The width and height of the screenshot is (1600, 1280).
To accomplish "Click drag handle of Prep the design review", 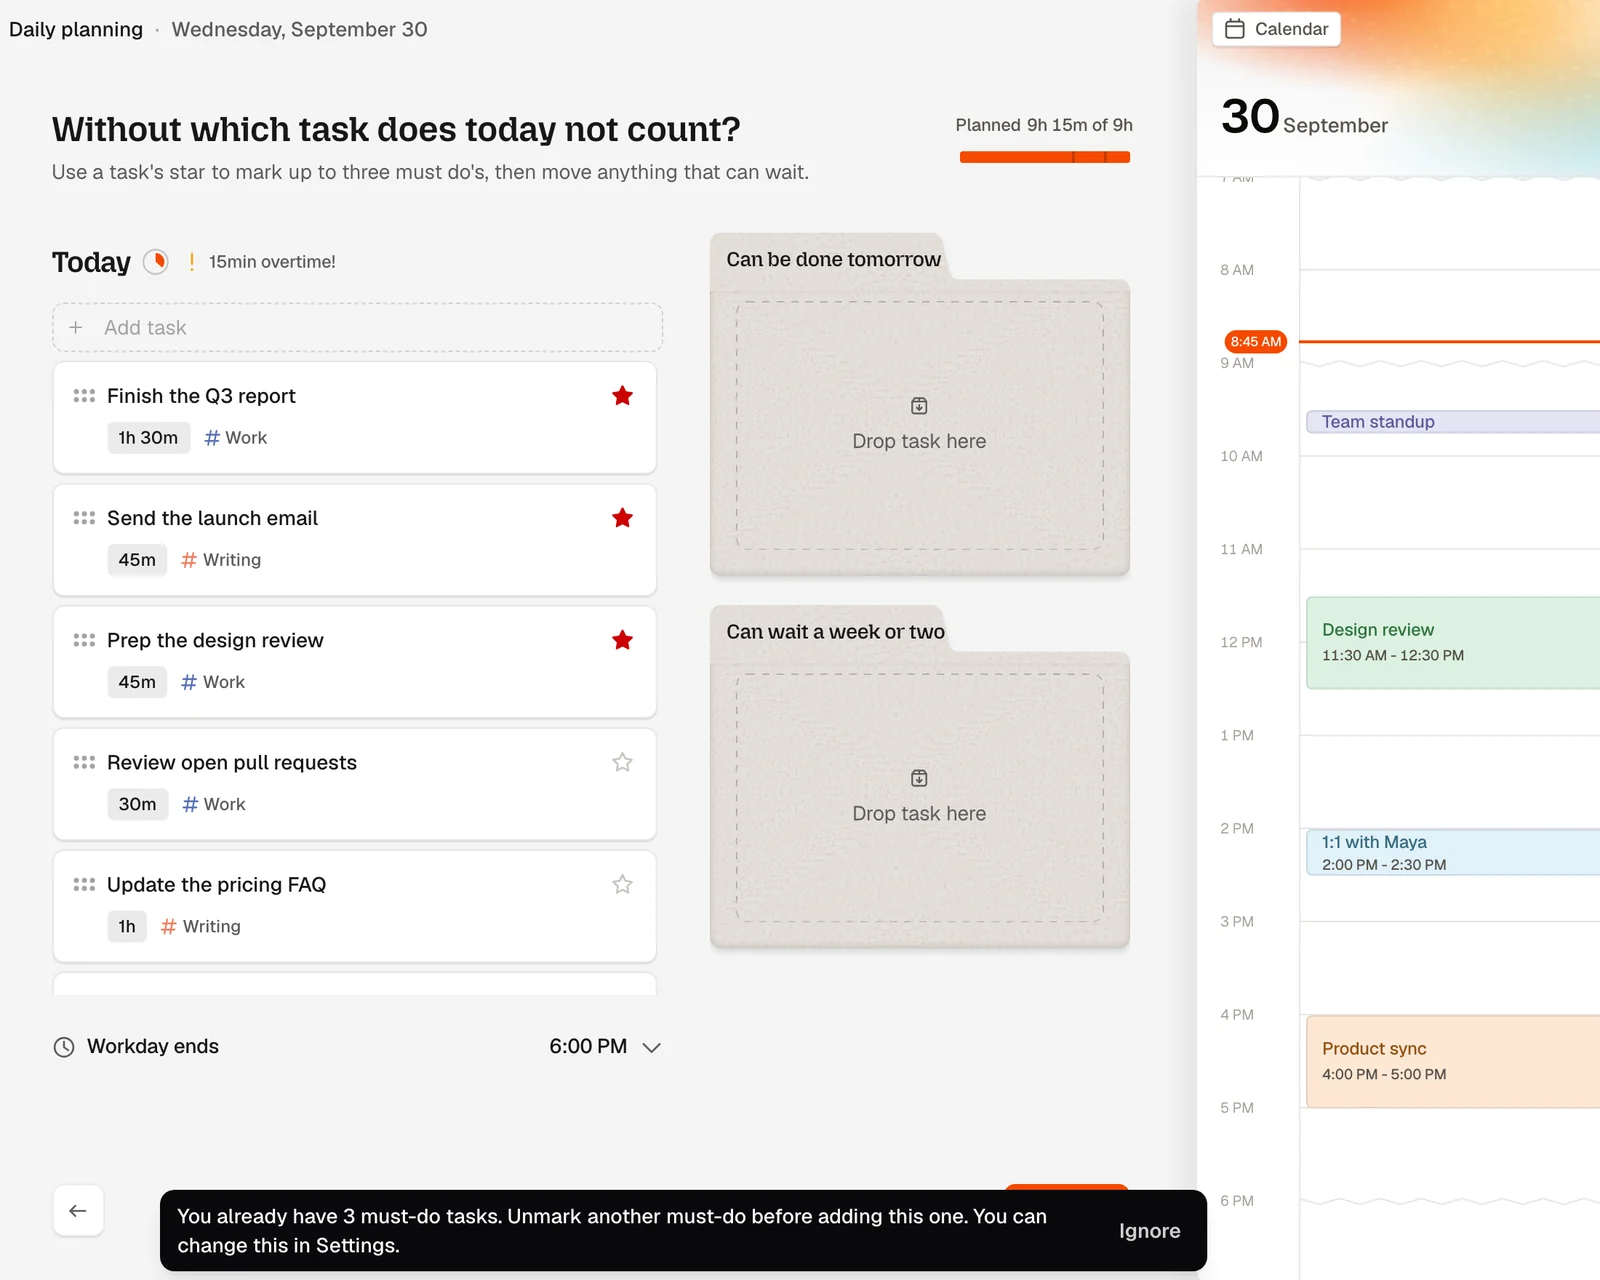I will 84,640.
